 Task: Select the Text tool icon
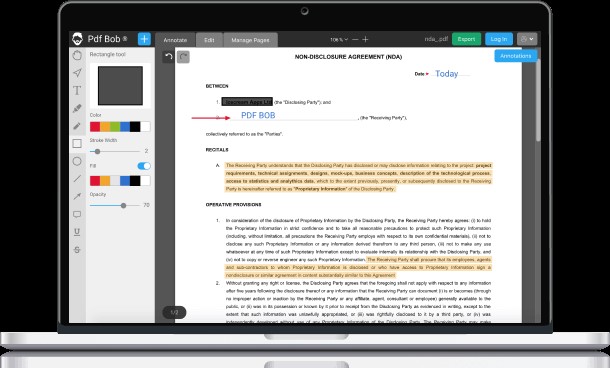pyautogui.click(x=77, y=90)
